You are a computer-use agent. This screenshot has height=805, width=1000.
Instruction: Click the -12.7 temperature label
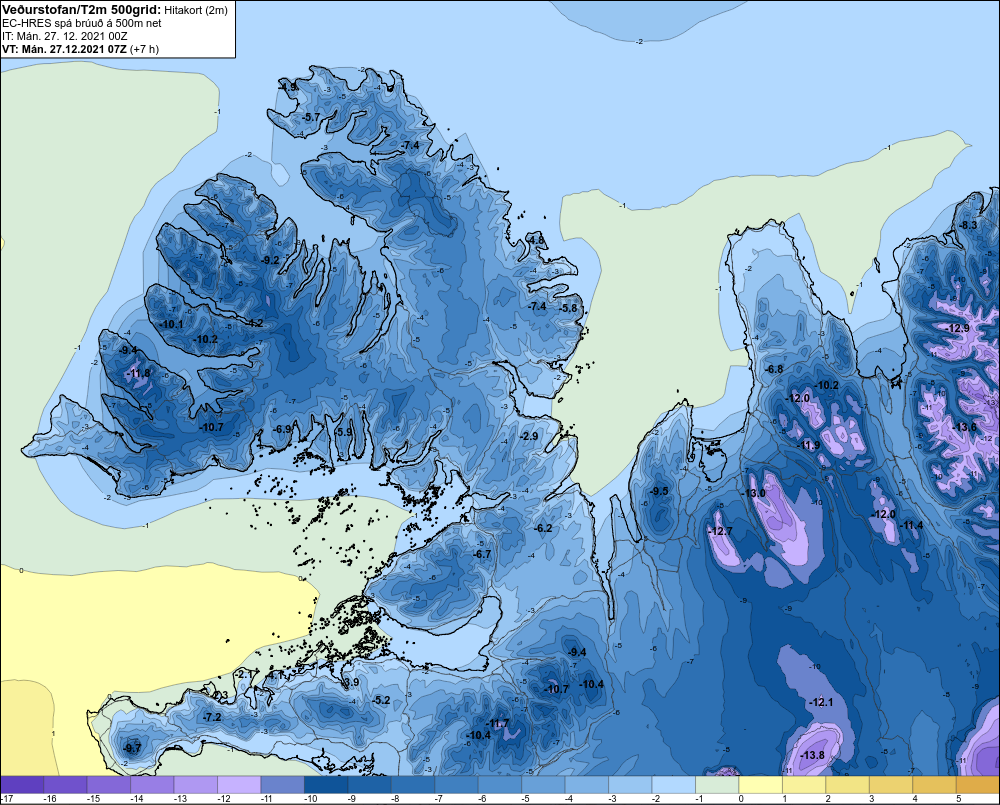(x=721, y=531)
